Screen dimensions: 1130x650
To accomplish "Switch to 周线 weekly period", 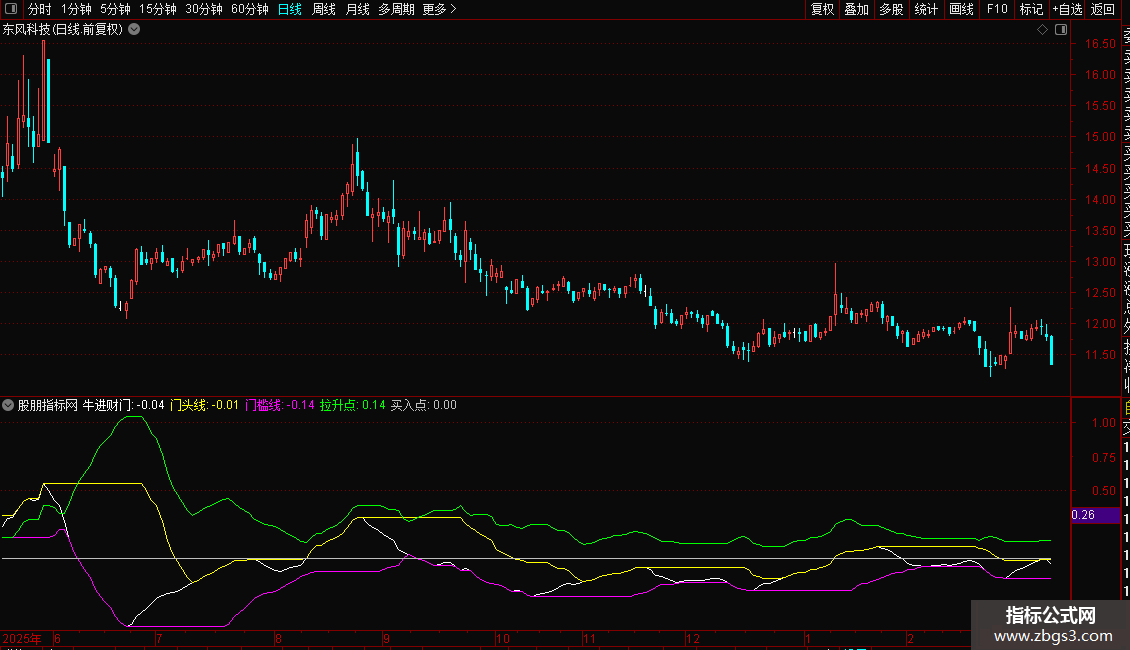I will click(x=324, y=9).
